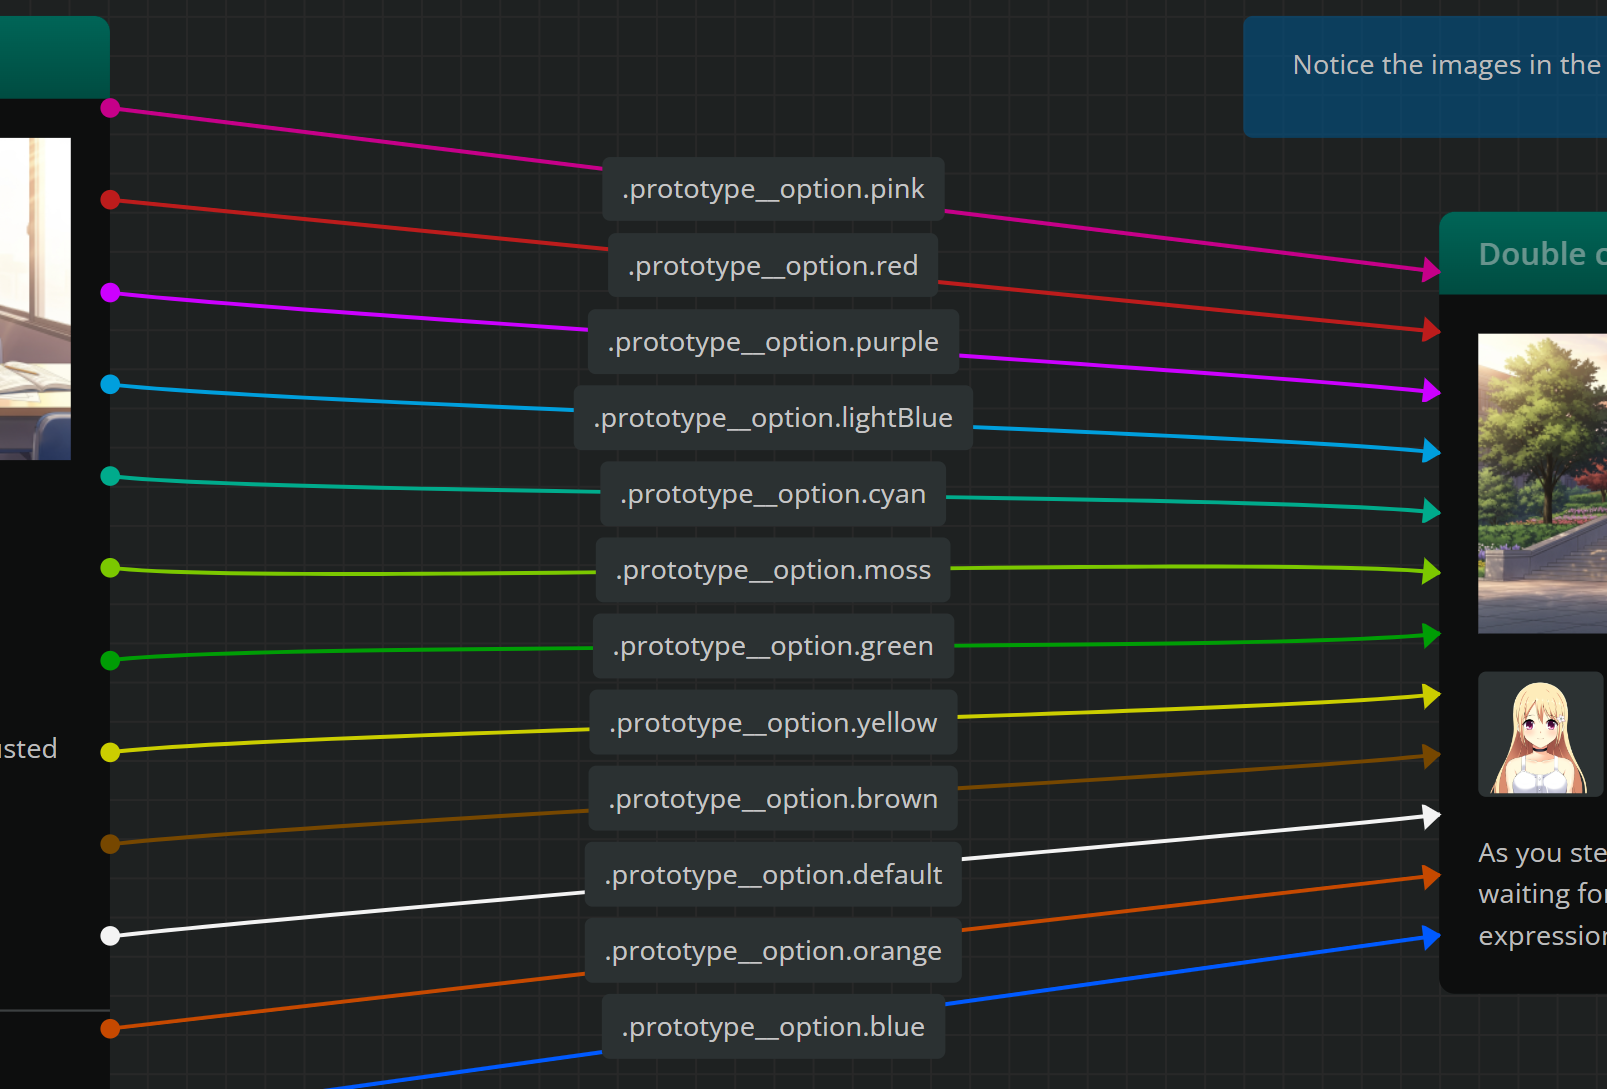Click the cyan output port dot
The width and height of the screenshot is (1607, 1089).
pyautogui.click(x=111, y=476)
